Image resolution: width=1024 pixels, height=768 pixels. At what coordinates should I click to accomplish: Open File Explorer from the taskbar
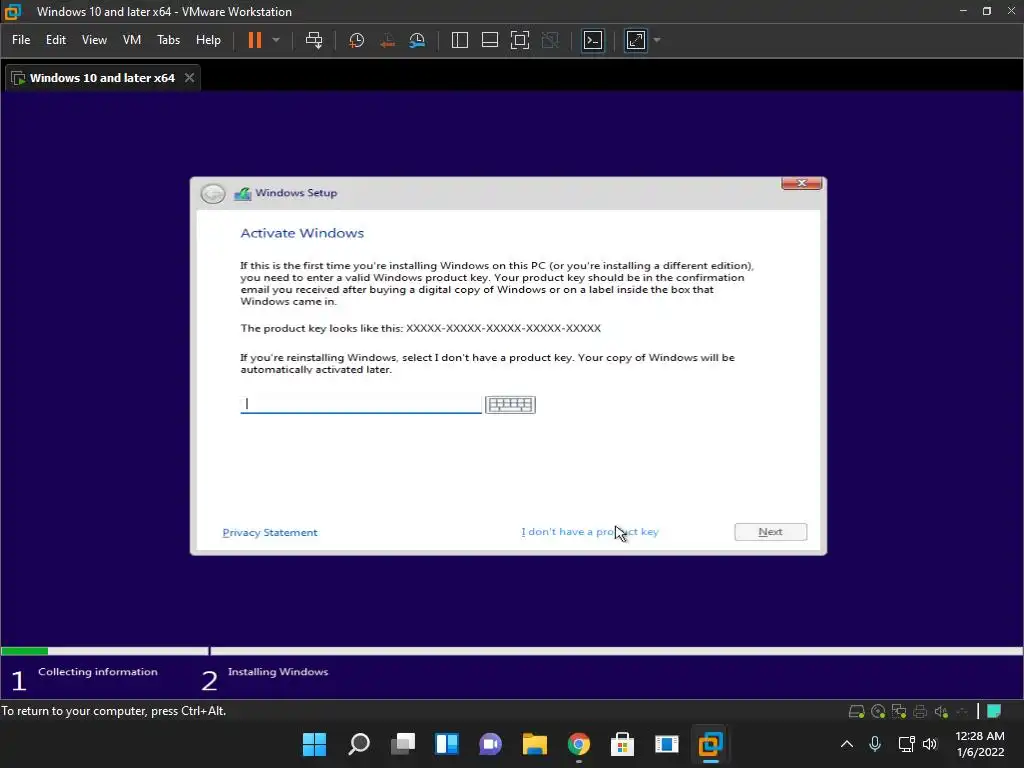pos(535,744)
